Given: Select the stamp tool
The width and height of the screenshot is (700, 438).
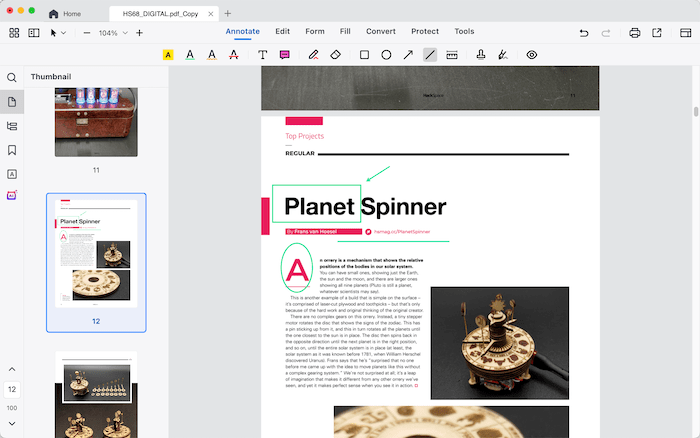Looking at the screenshot, I should [x=481, y=55].
